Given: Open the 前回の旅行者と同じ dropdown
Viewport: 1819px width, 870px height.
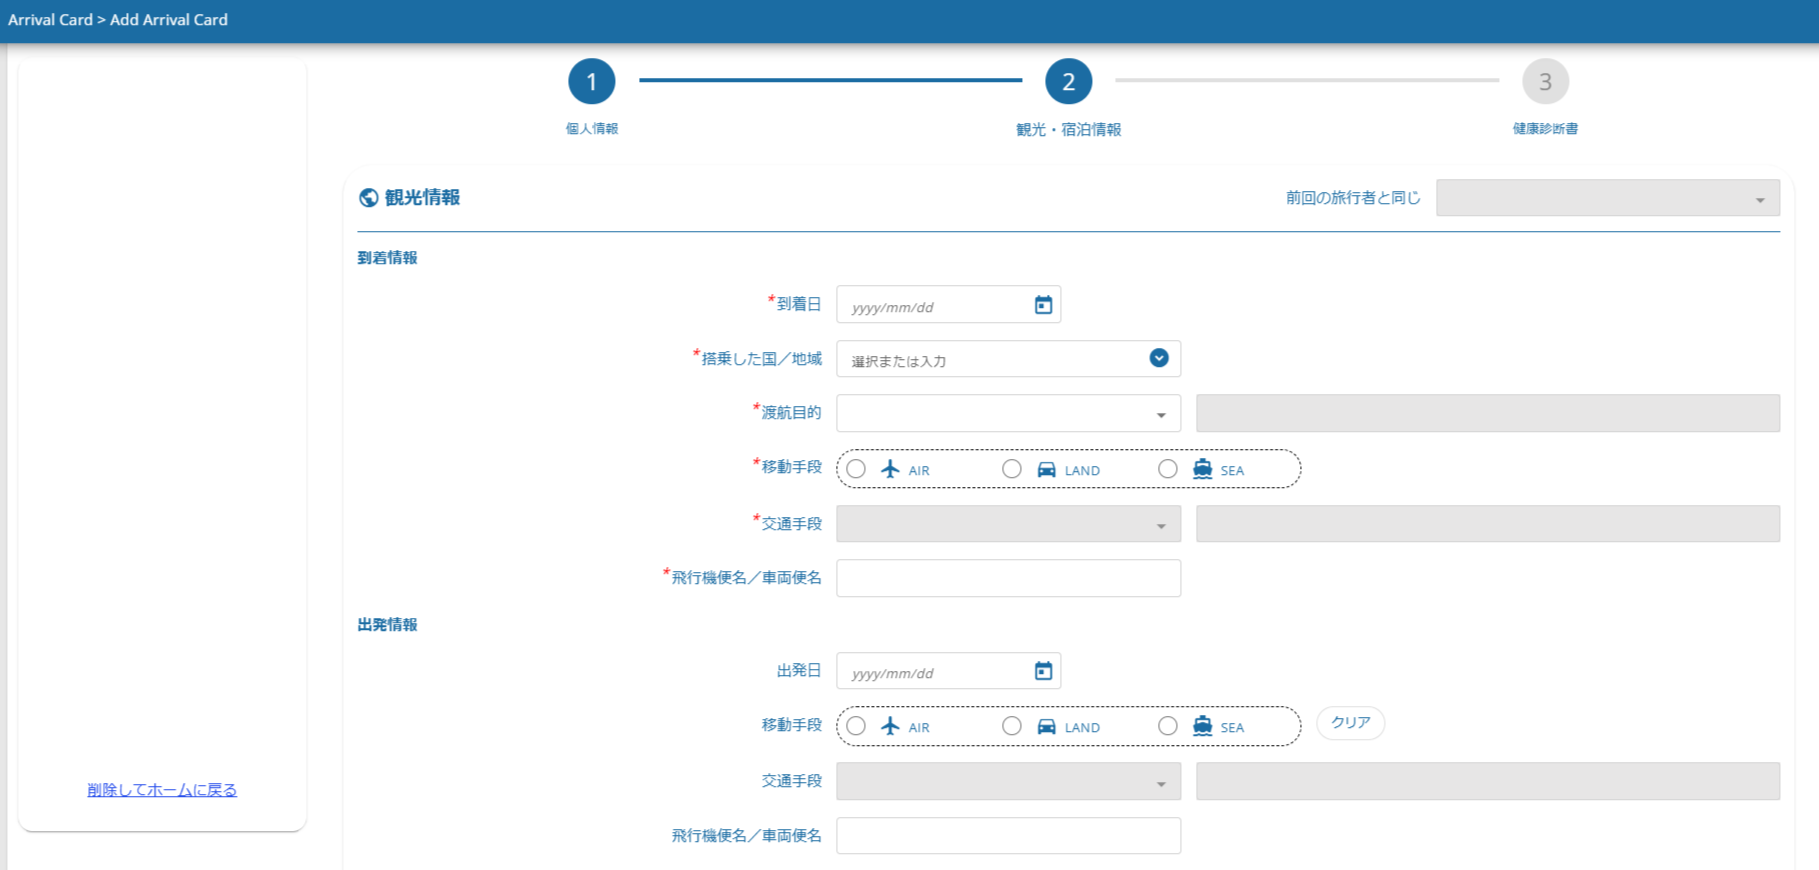Looking at the screenshot, I should coord(1607,198).
